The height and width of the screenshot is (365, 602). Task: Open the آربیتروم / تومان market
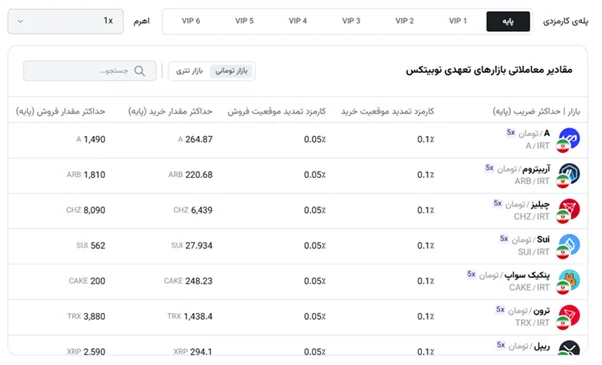coord(524,168)
